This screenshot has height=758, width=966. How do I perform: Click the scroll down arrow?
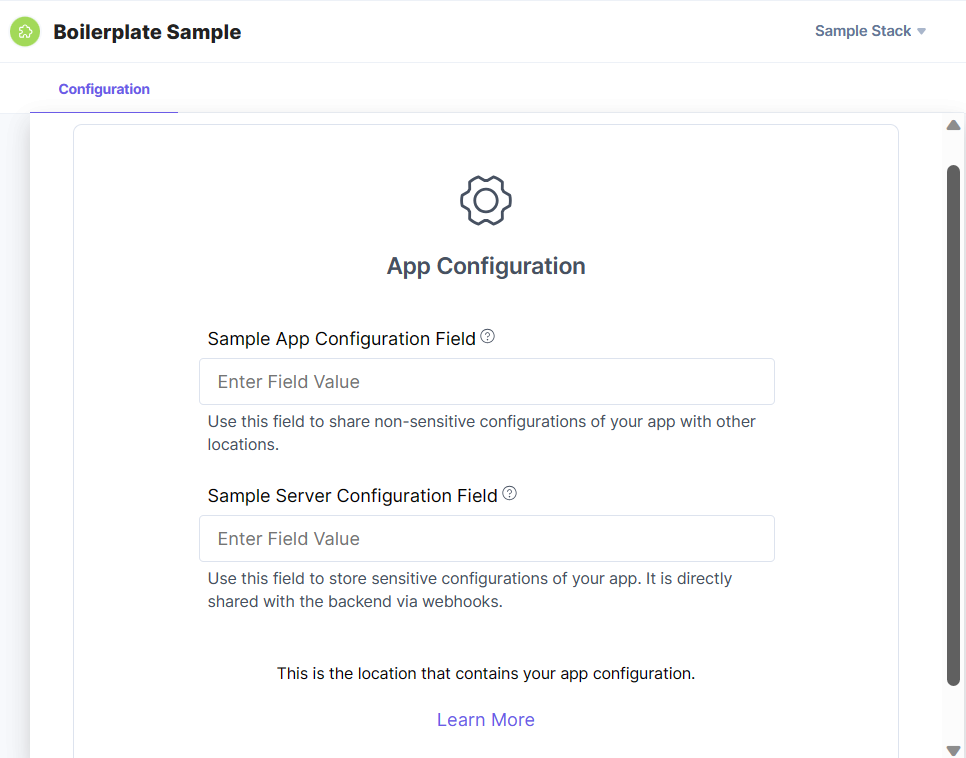coord(953,750)
